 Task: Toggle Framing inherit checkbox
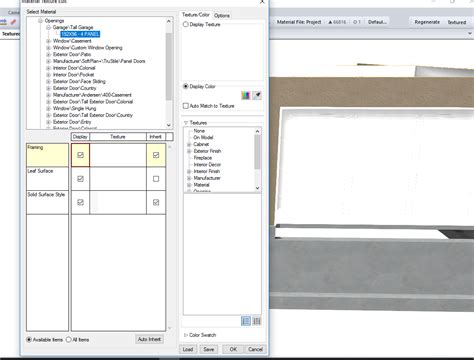pyautogui.click(x=156, y=155)
